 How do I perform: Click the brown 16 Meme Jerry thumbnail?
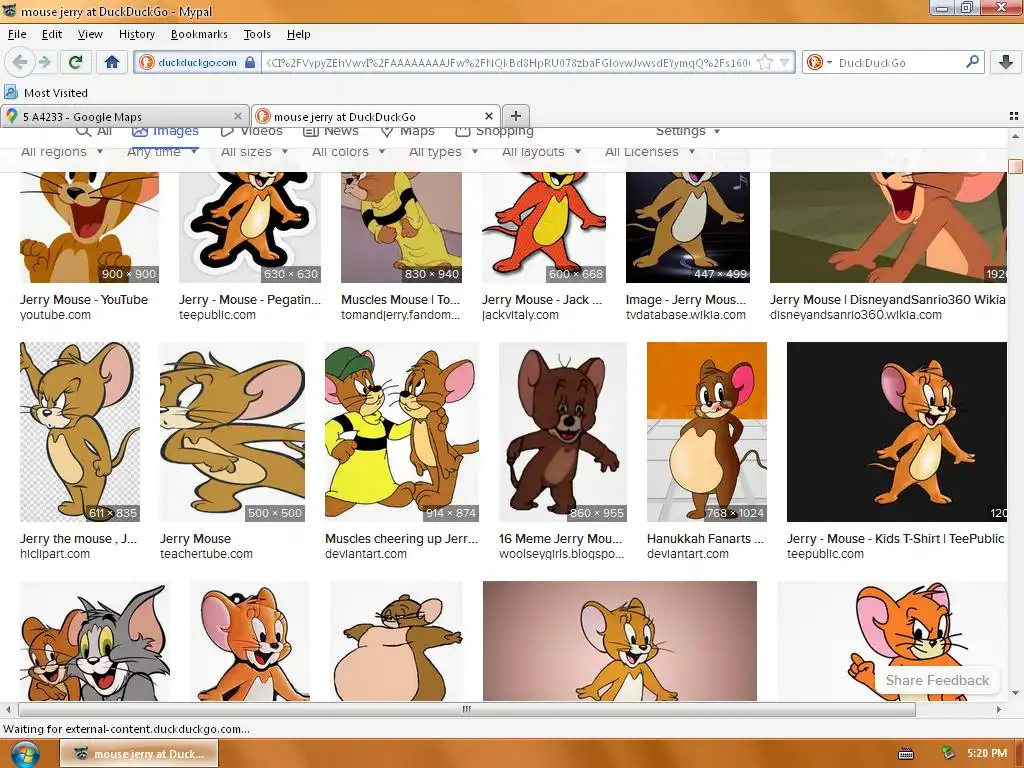click(563, 432)
